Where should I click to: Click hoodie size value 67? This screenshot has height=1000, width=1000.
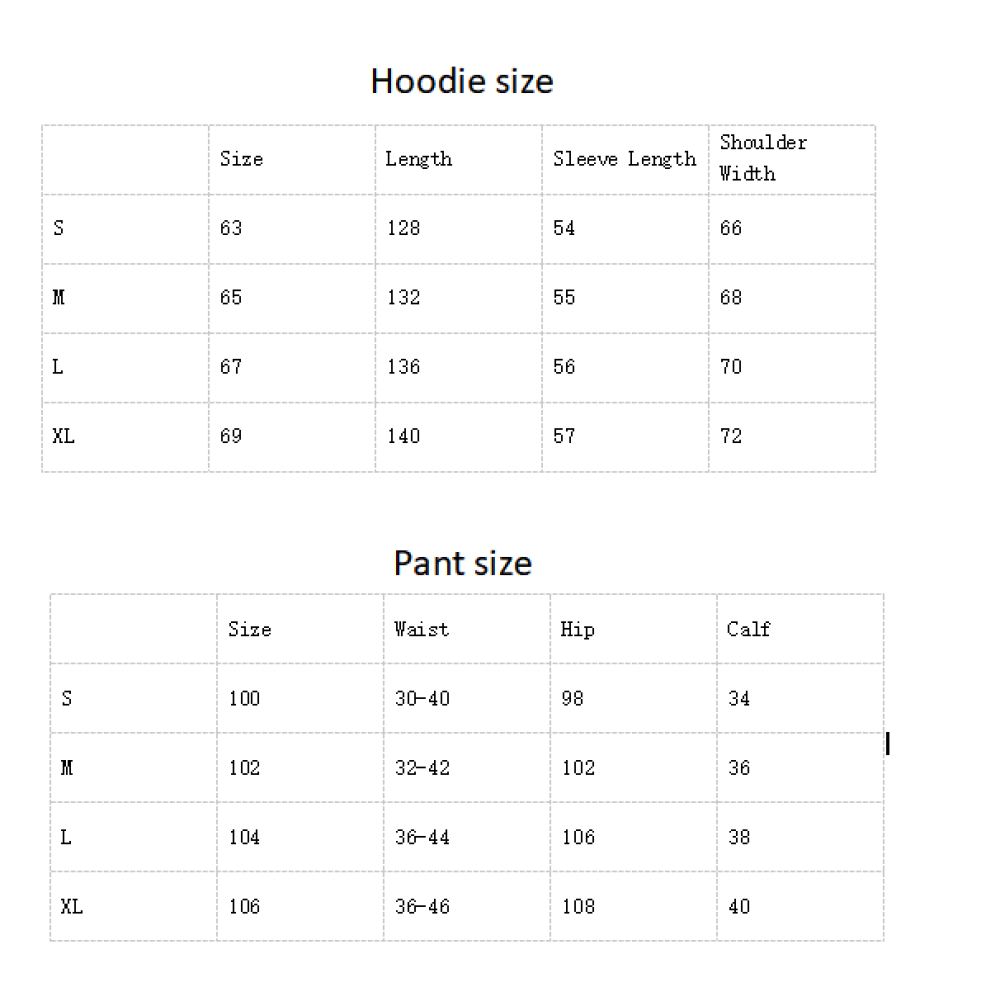[292, 368]
